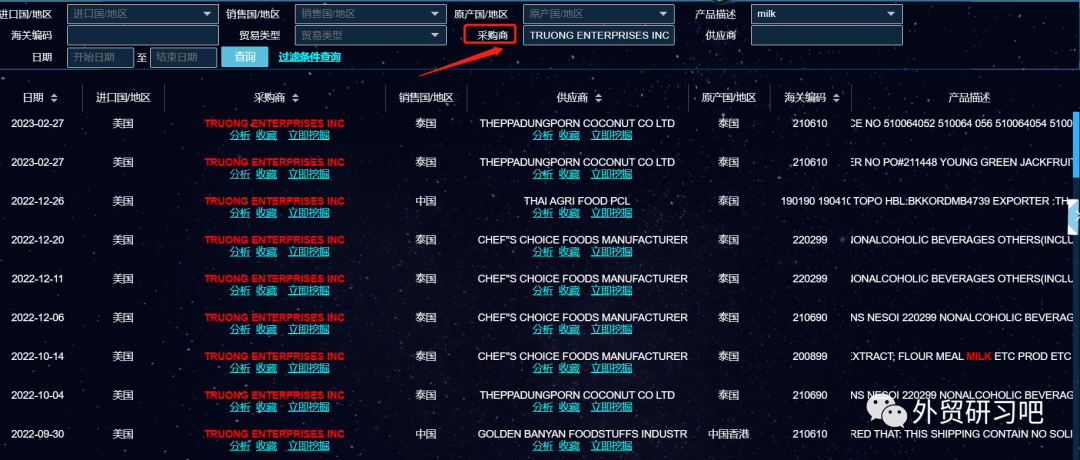1080x460 pixels.
Task: Click buyer 立即挖掘 in 2022-10-04 row
Action: tap(309, 407)
